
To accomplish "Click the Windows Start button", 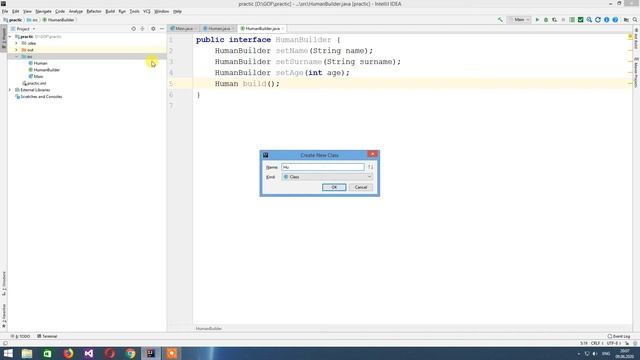I will click(8, 353).
